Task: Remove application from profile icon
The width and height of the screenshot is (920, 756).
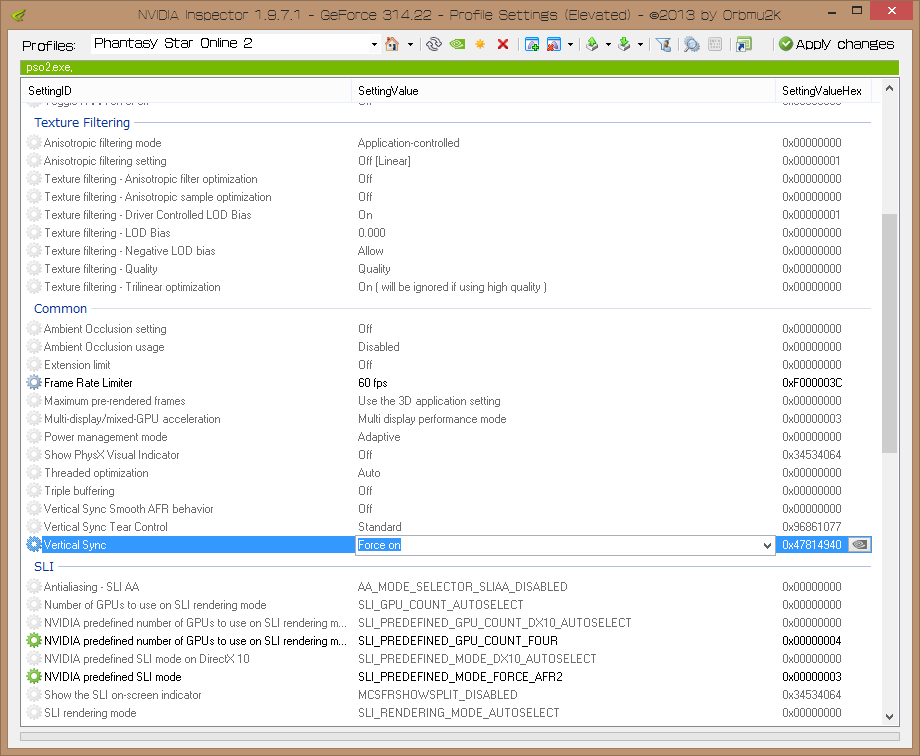Action: (x=553, y=44)
